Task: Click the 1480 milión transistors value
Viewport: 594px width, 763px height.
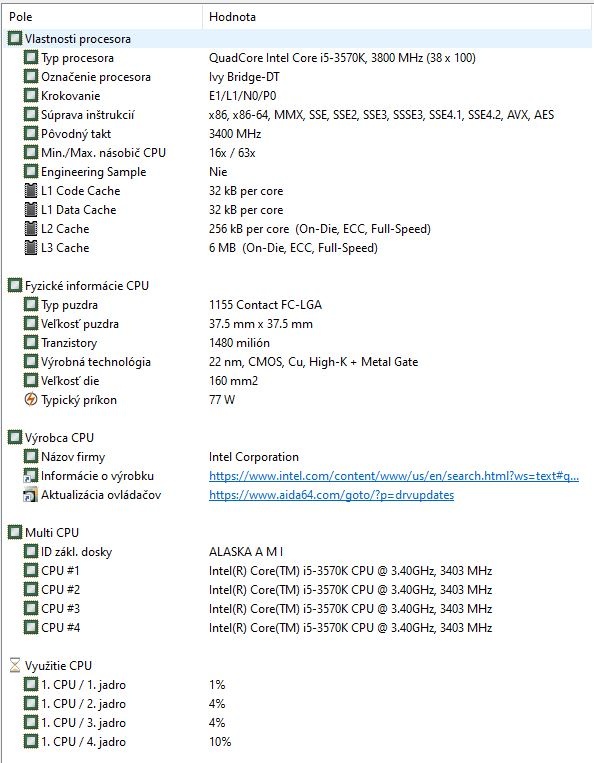Action: pos(239,343)
